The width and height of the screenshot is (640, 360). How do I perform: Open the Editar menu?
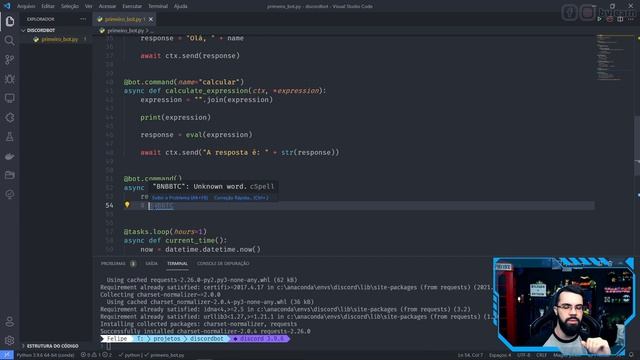48,6
